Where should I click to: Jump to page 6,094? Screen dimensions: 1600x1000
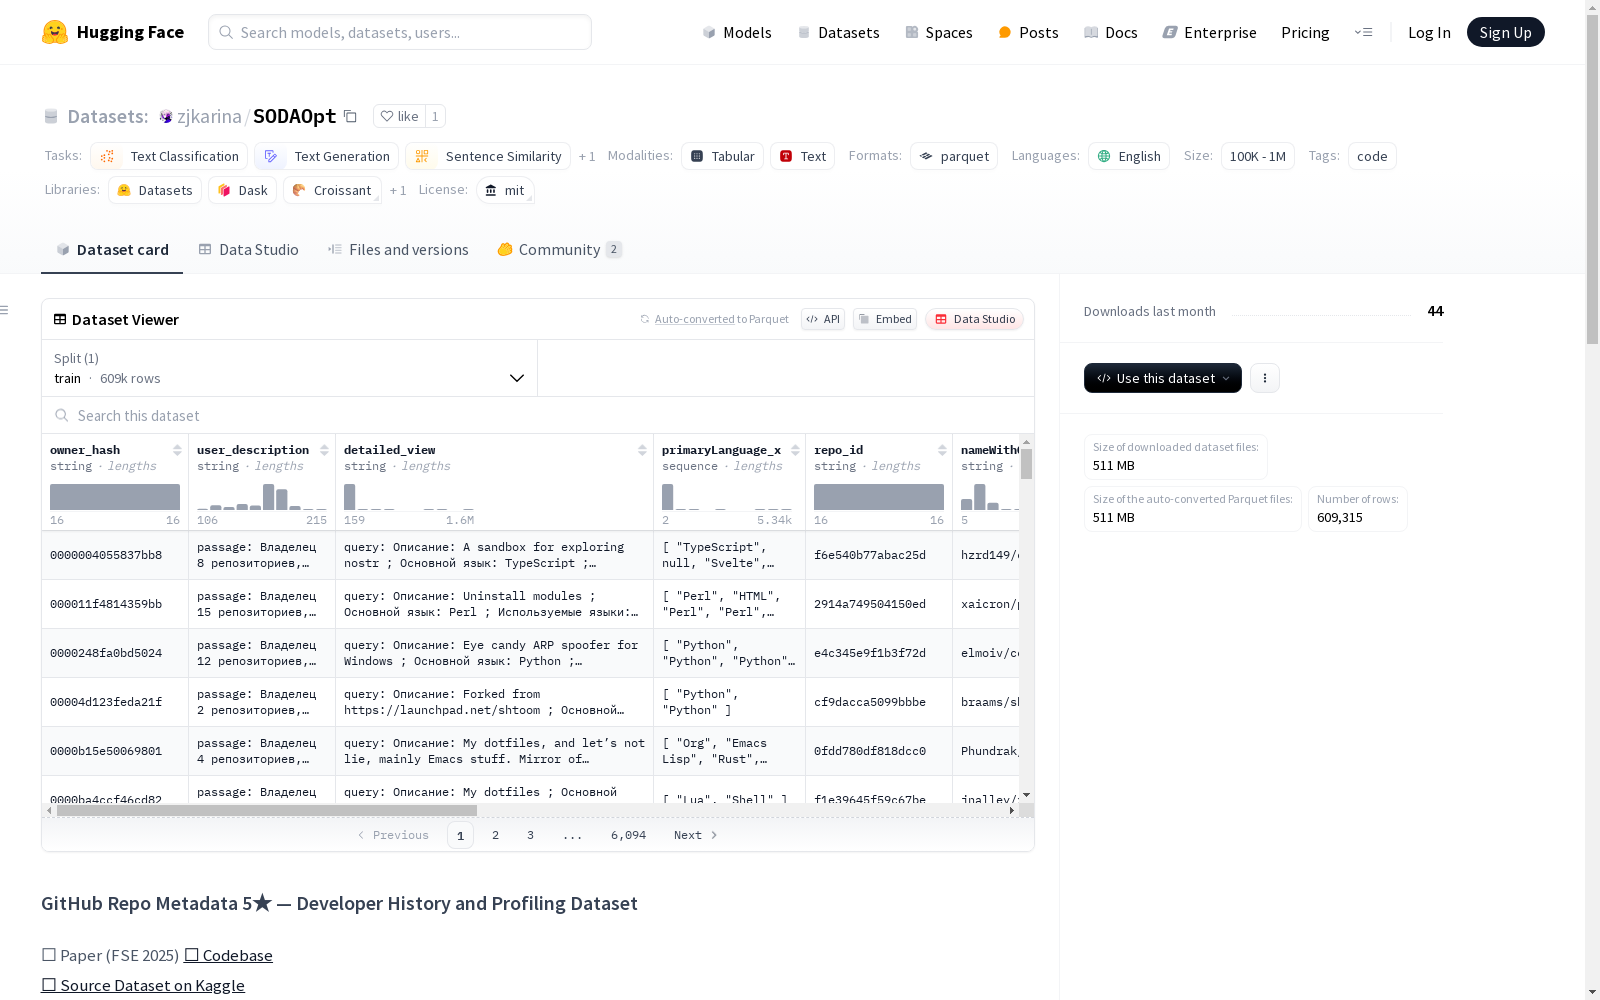628,835
